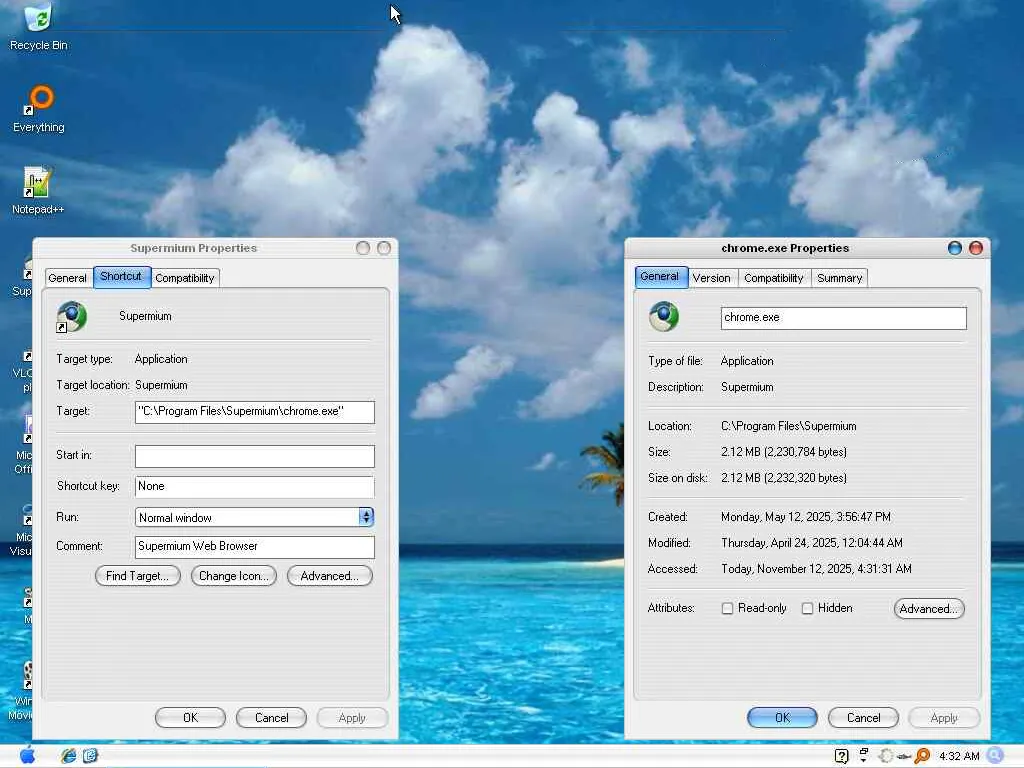This screenshot has height=768, width=1024.
Task: Select the Notepad++ desktop shortcut
Action: point(38,190)
